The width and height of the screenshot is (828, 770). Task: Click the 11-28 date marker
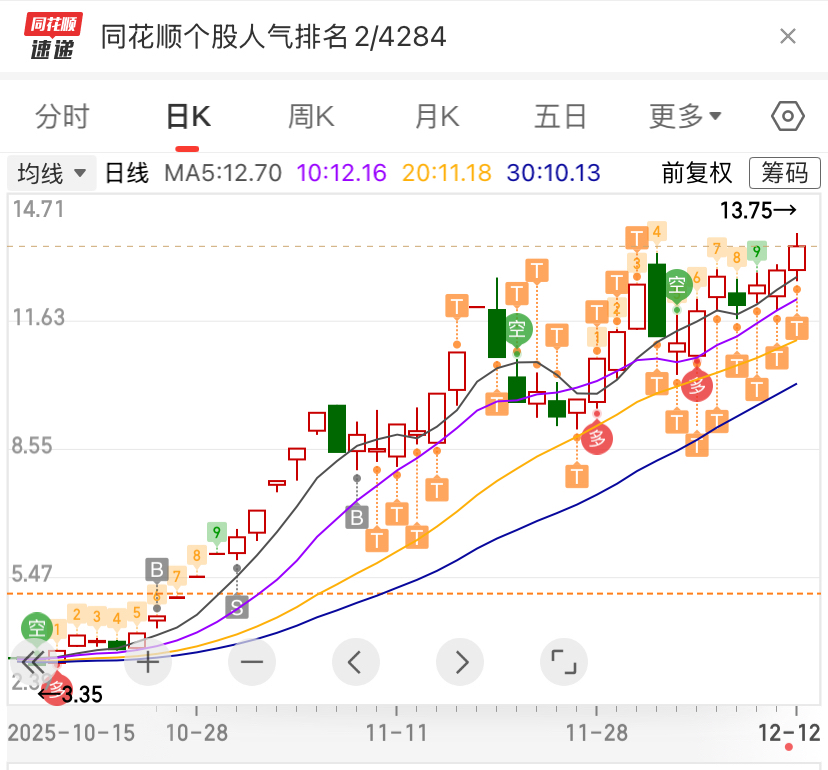597,733
